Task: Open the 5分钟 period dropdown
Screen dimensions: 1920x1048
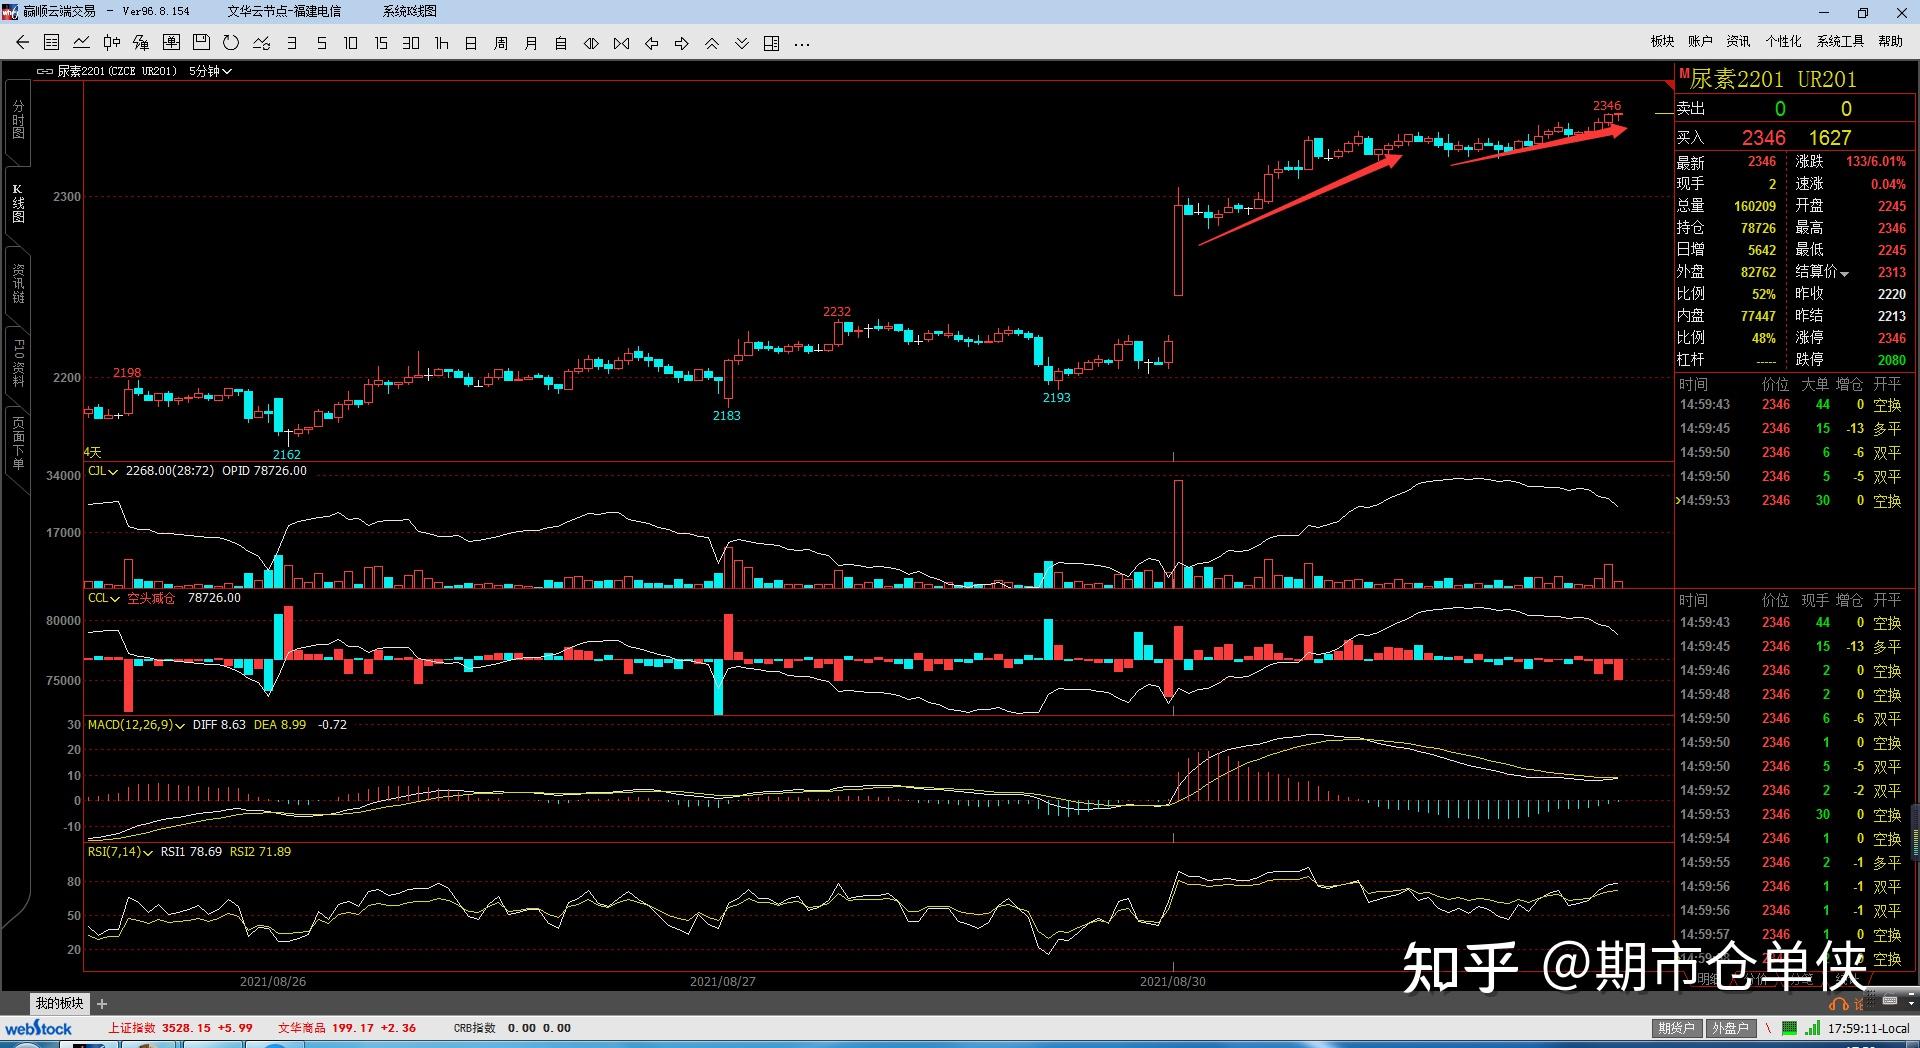Action: point(210,71)
